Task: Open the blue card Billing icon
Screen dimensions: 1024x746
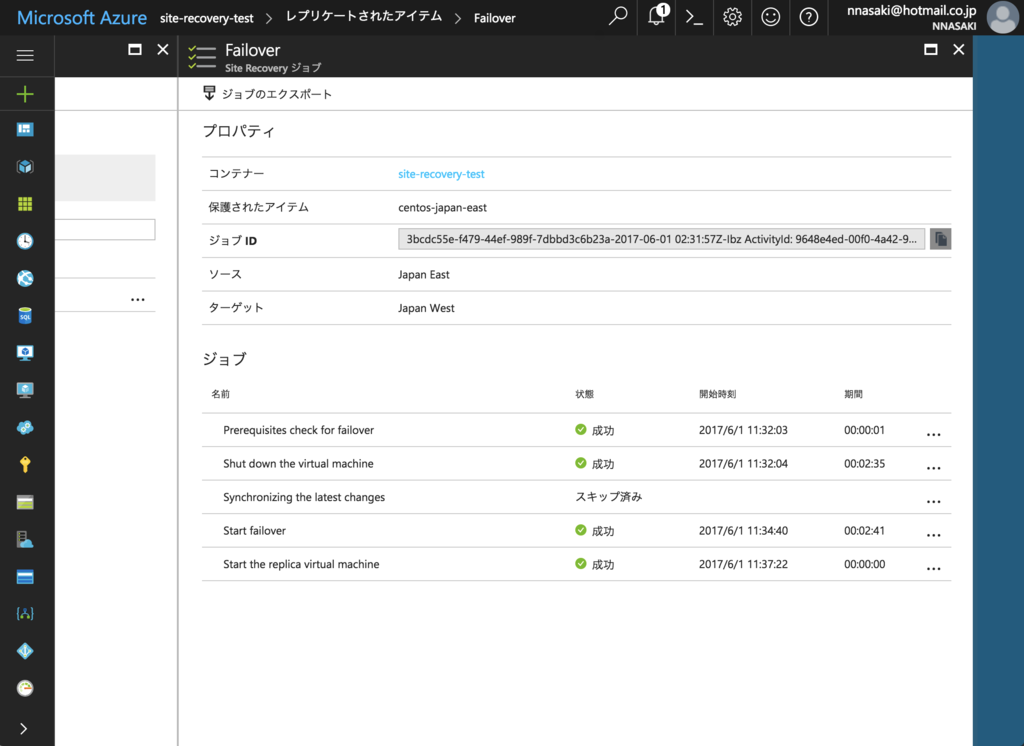Action: pos(25,577)
